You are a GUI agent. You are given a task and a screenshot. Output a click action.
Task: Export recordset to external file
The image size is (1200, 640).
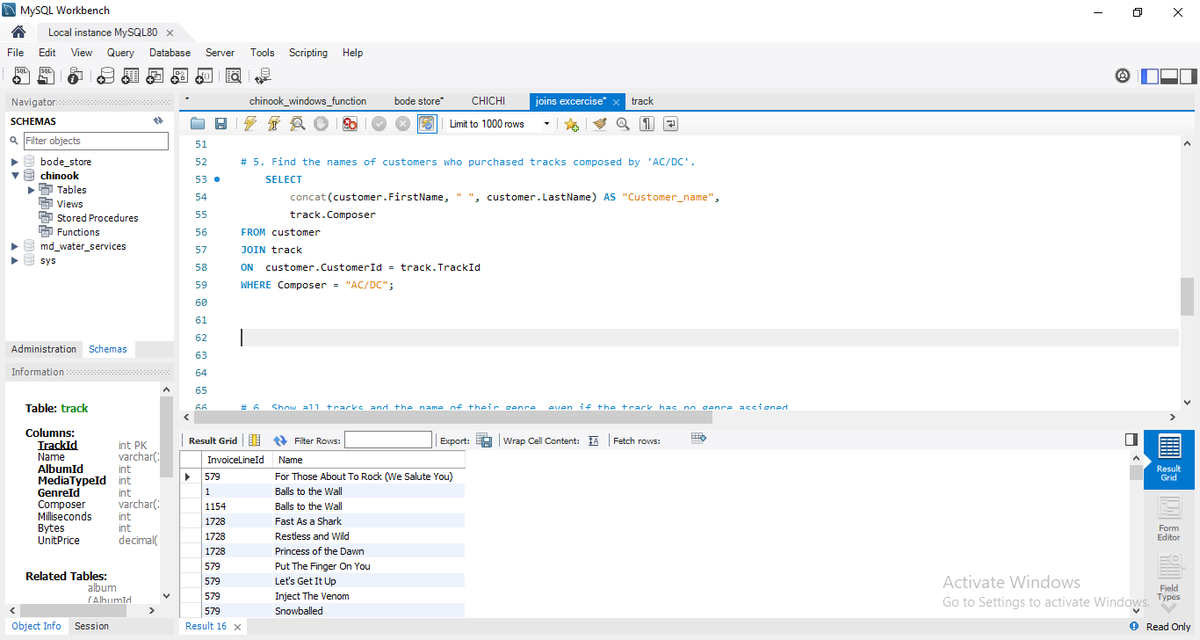coord(484,440)
